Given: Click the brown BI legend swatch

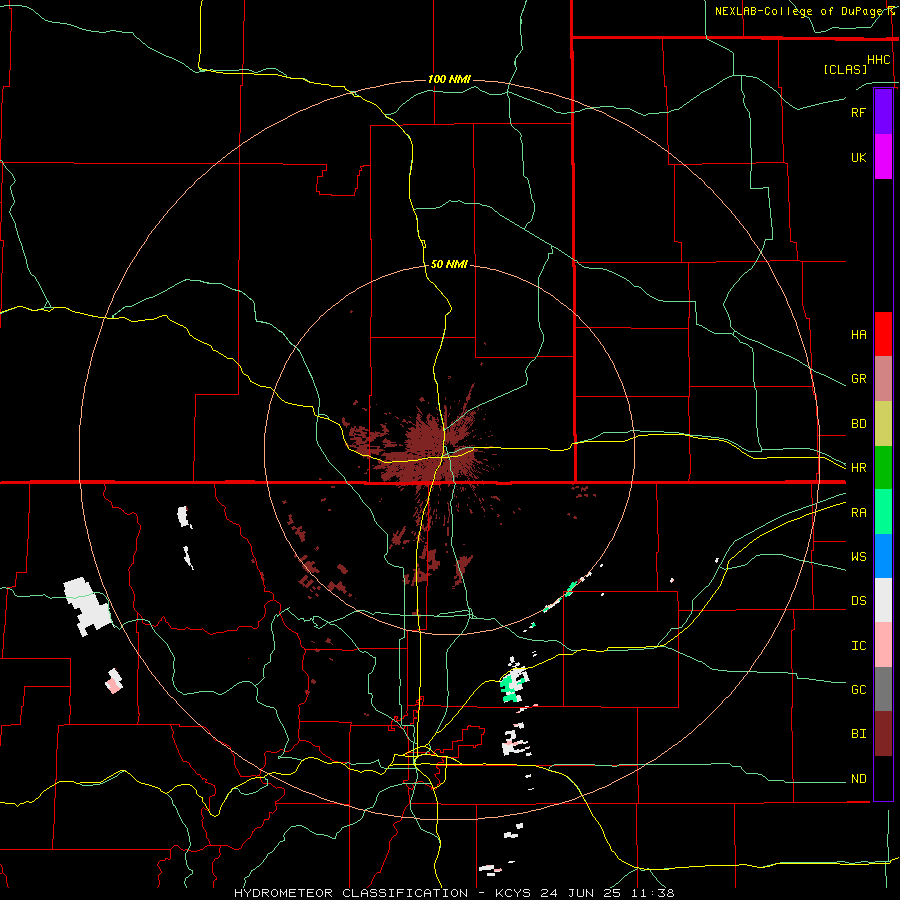Looking at the screenshot, I should (883, 734).
